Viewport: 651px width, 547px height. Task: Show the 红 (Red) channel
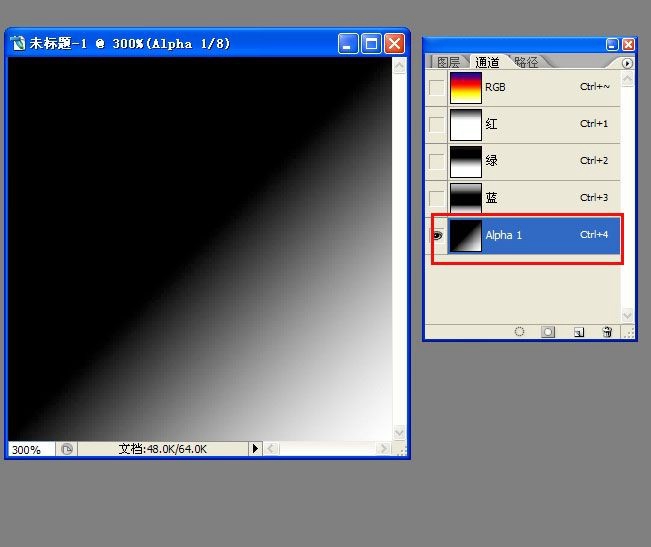coord(436,124)
